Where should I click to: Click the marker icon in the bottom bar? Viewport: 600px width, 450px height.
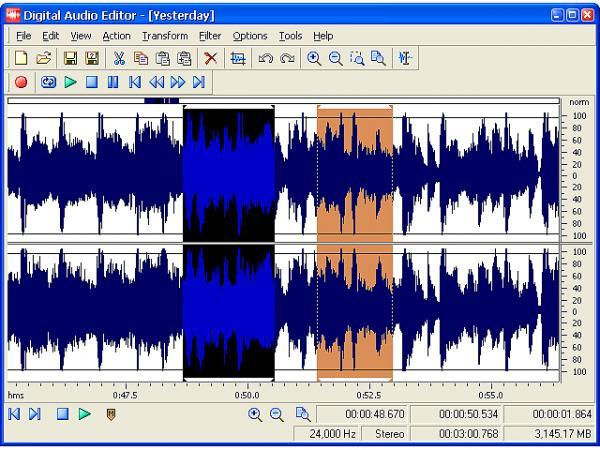coord(111,414)
